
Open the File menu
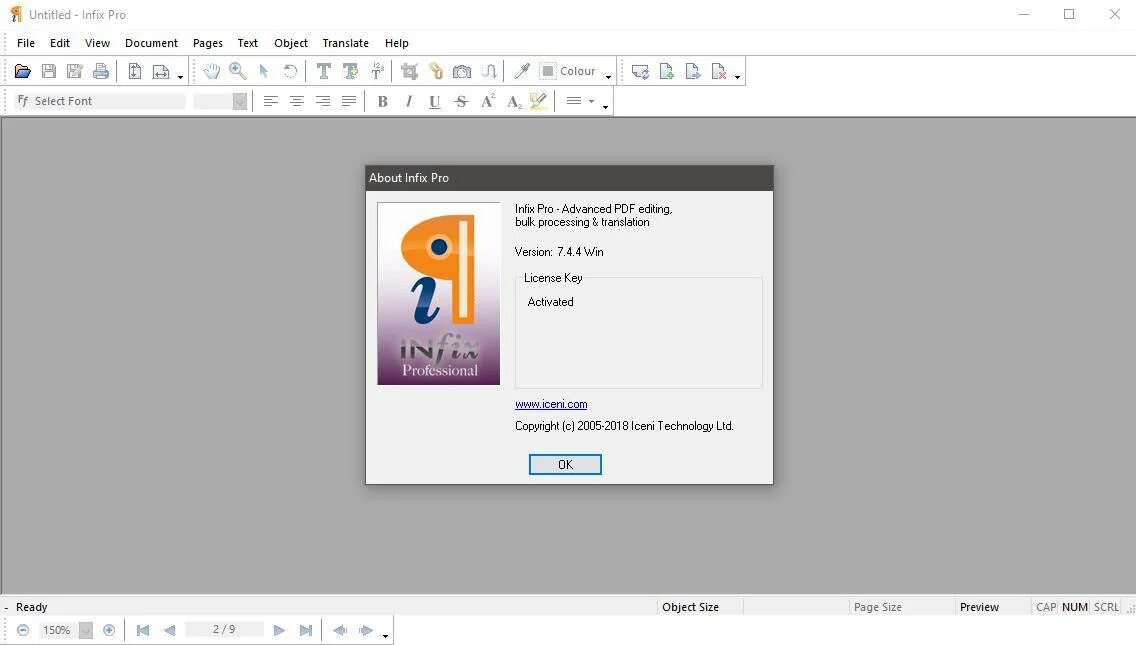click(25, 43)
